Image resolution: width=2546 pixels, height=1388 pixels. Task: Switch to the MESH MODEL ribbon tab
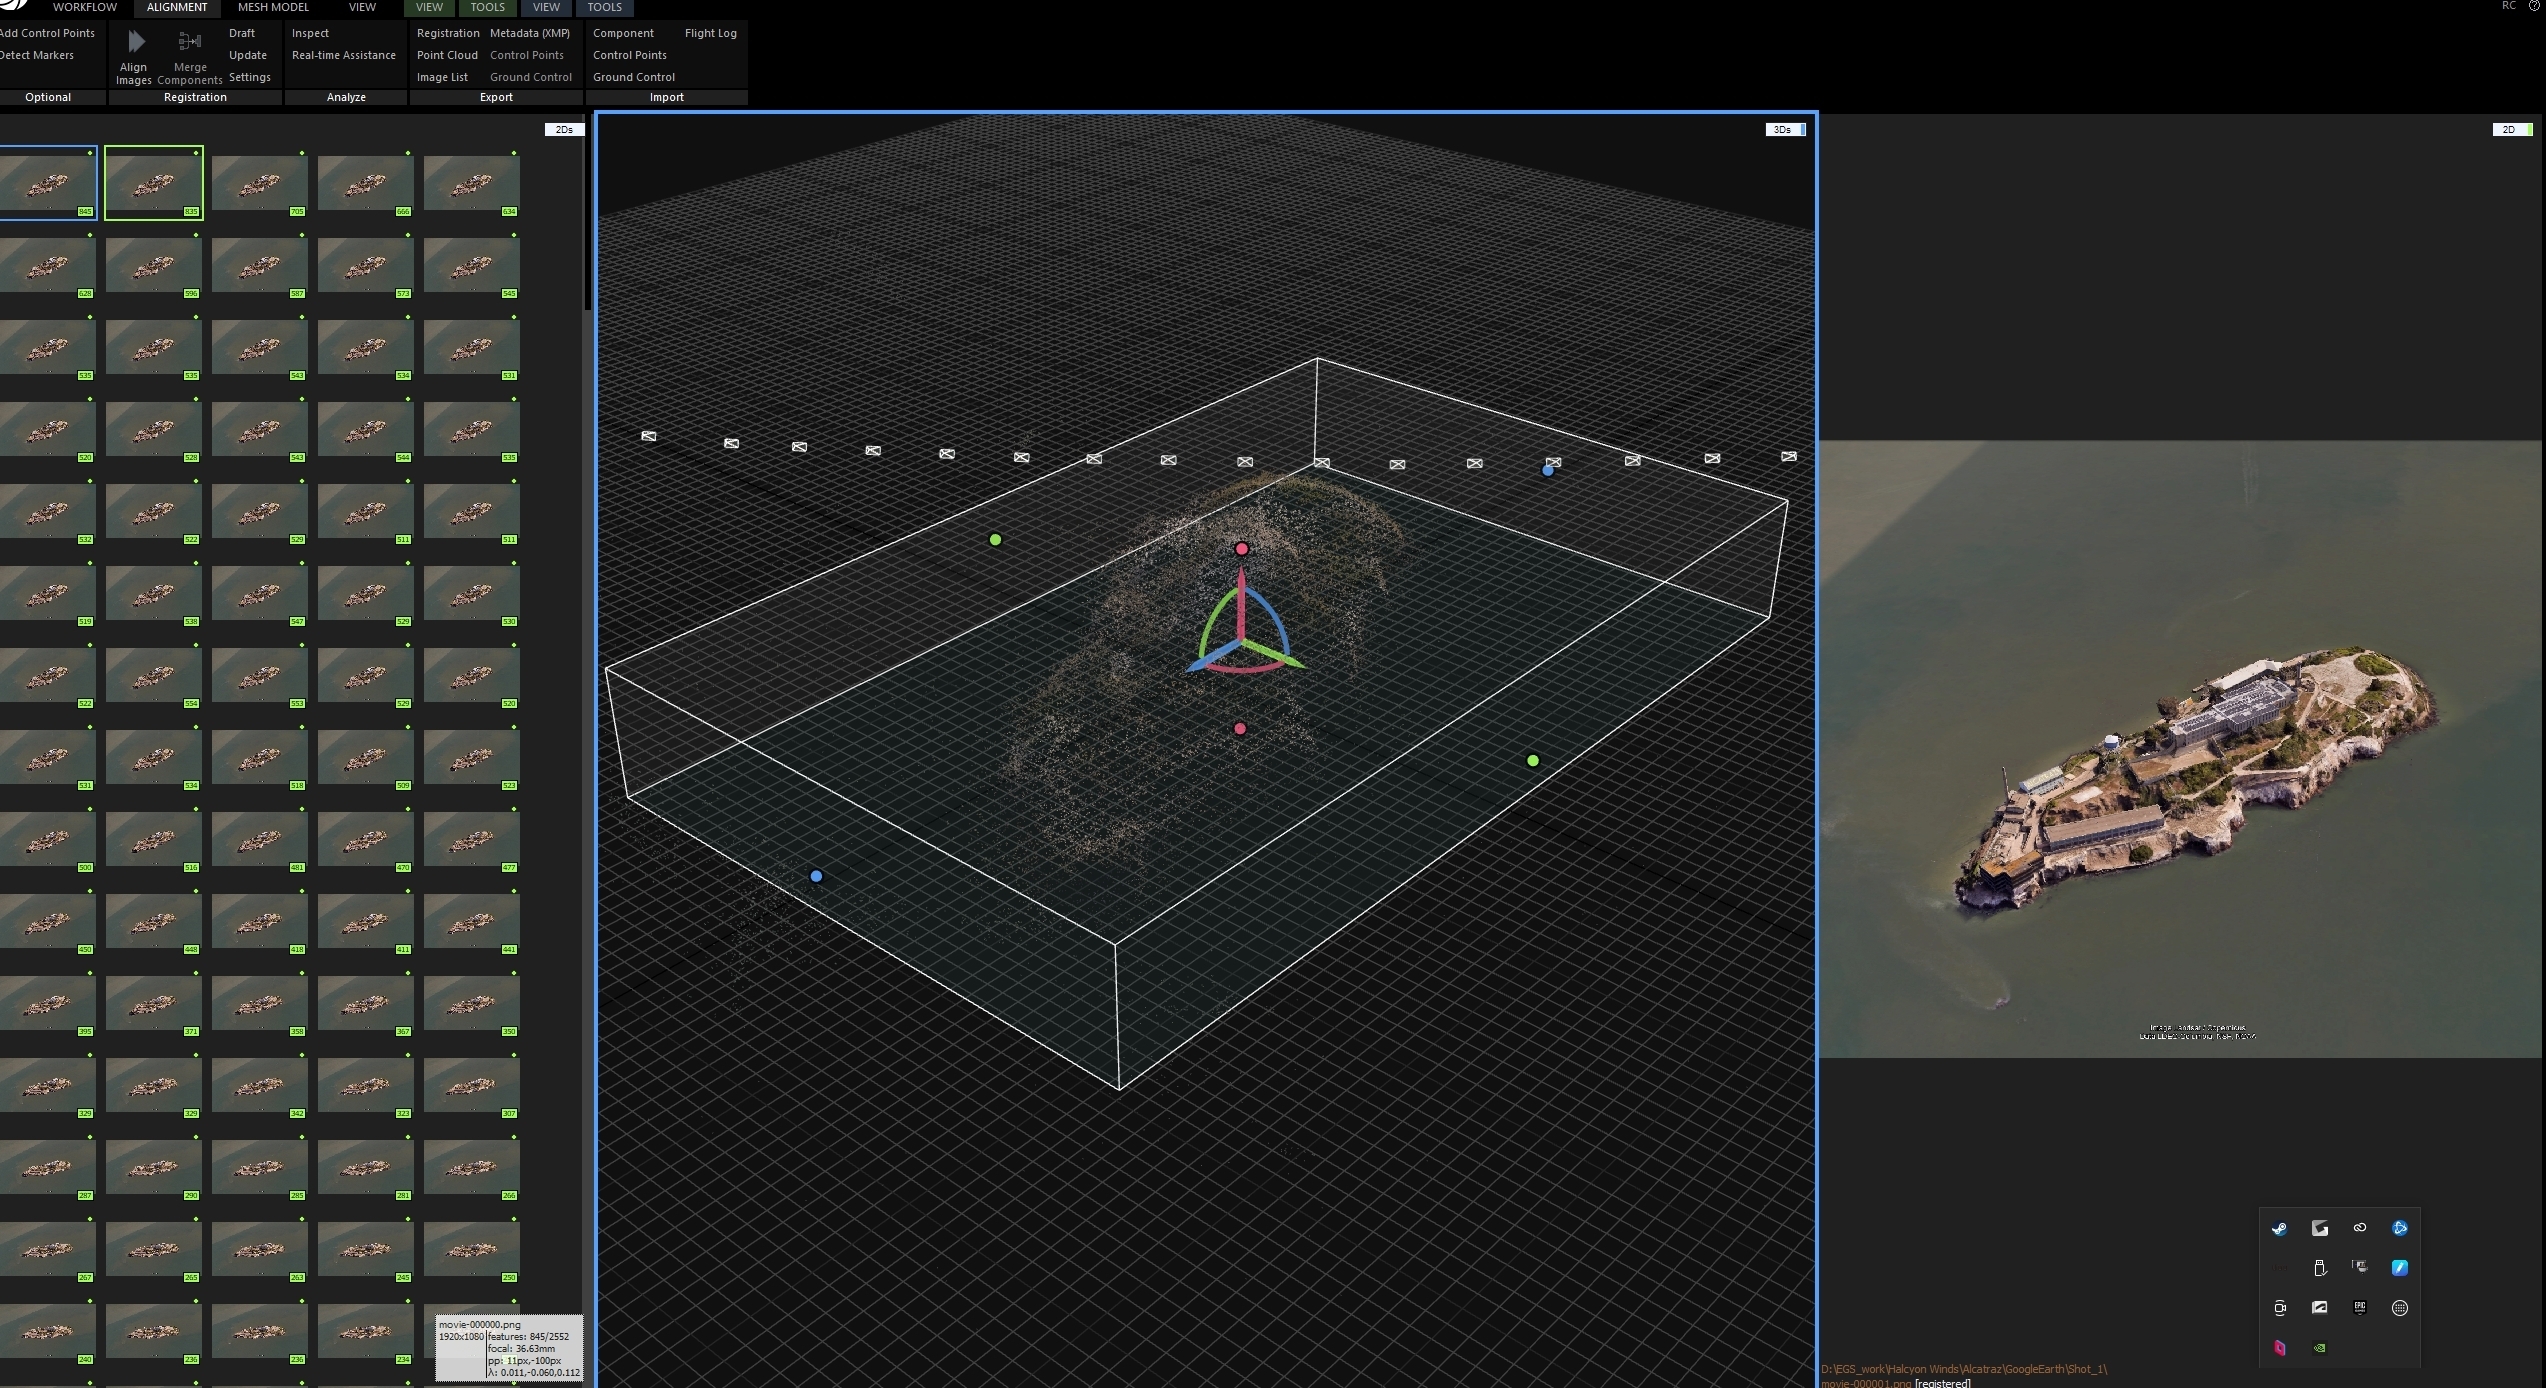(x=273, y=7)
